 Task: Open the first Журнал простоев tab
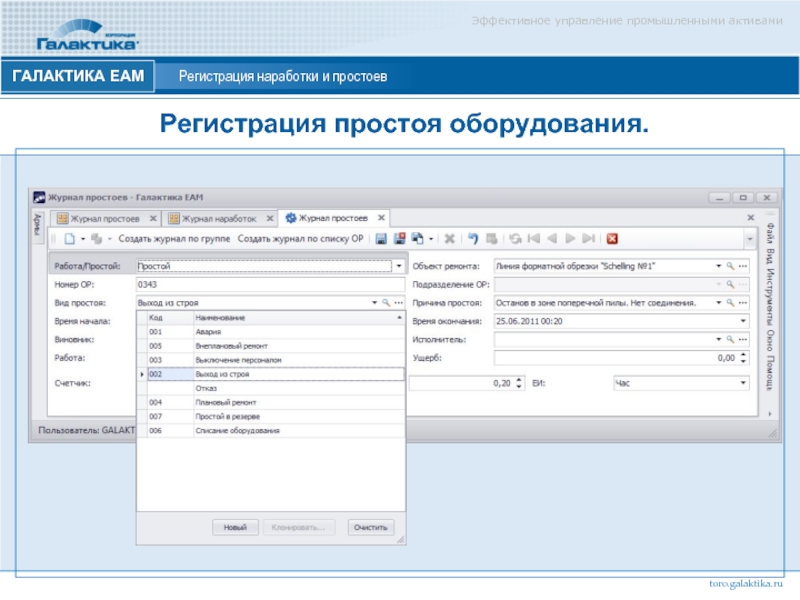[103, 217]
